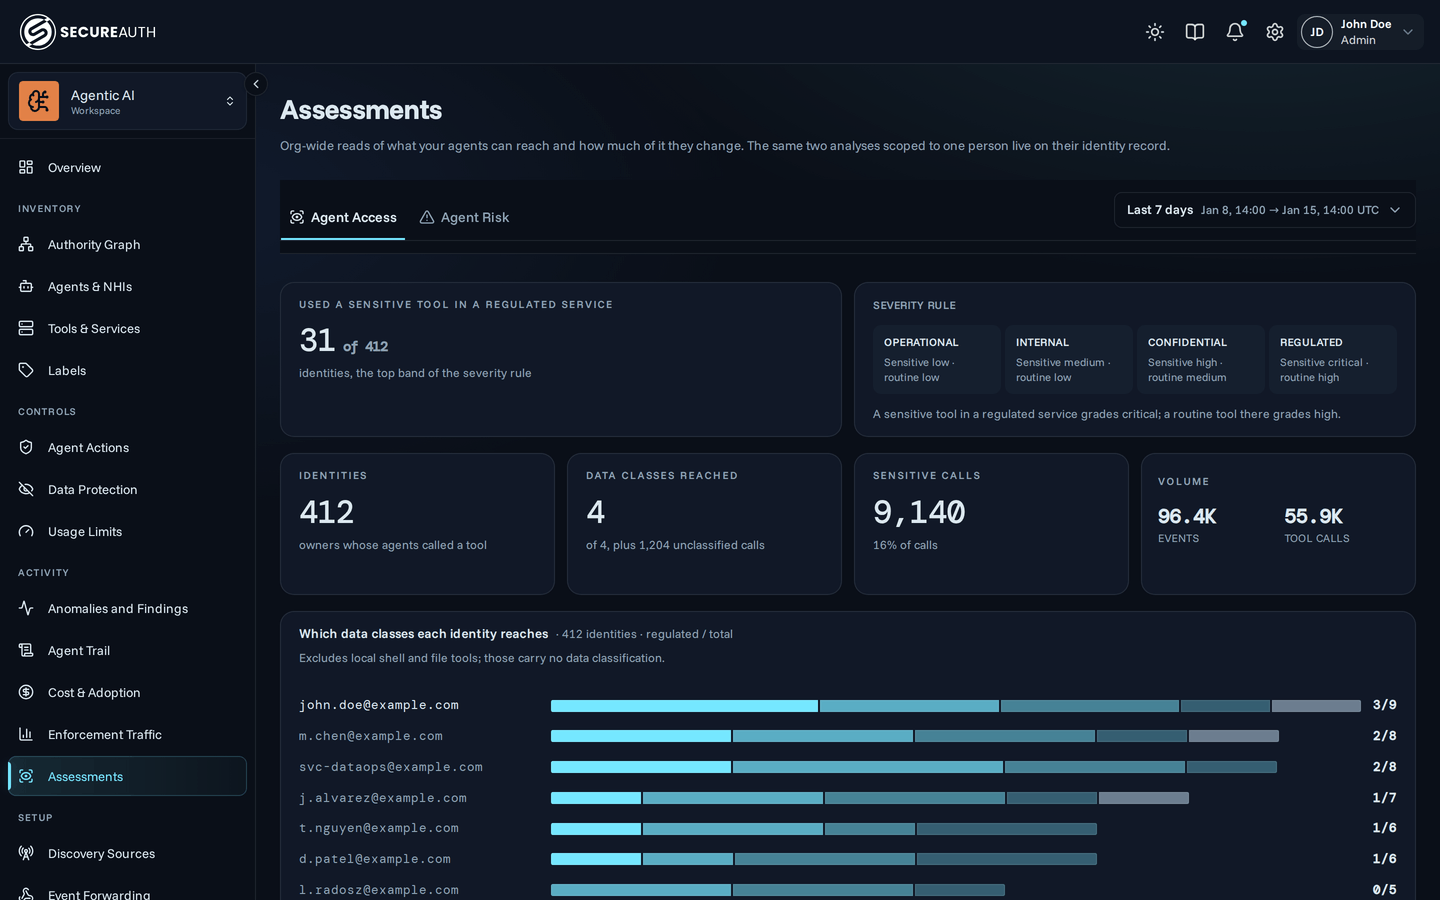Screen dimensions: 1440x900
Task: Click the Anomalies and Findings pulse icon
Action: click(26, 608)
